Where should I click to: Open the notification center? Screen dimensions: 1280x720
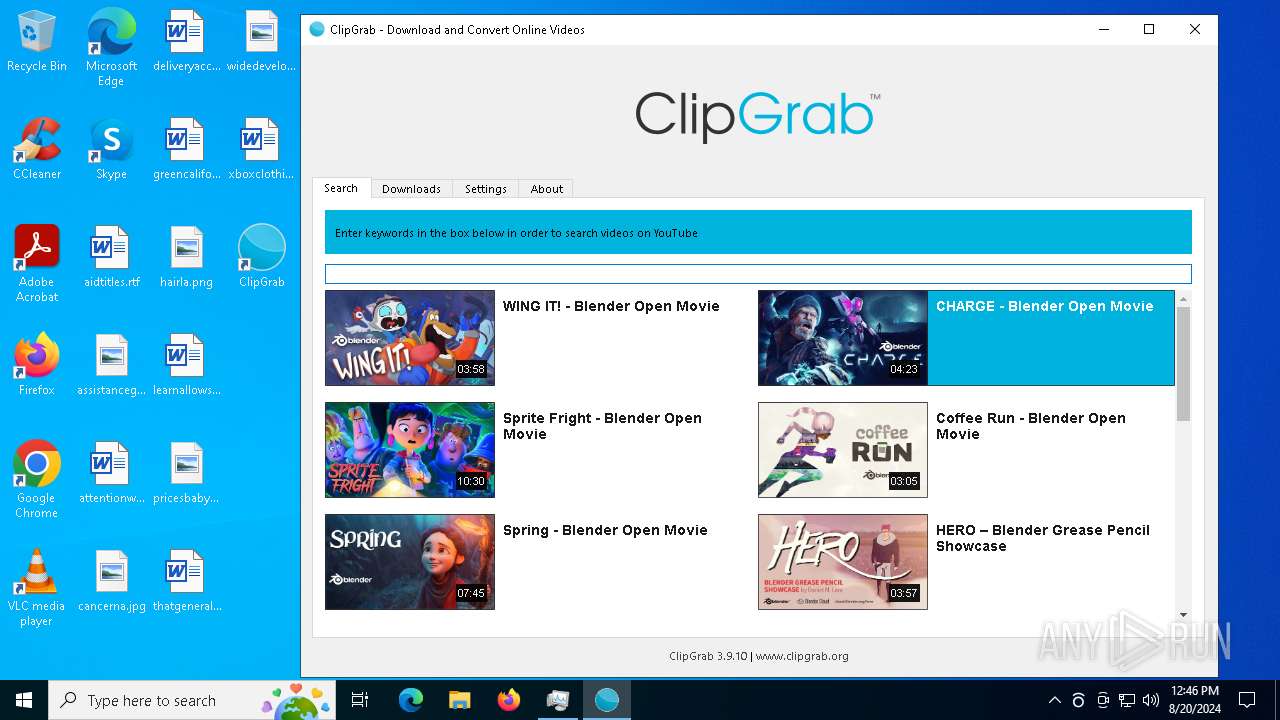pyautogui.click(x=1247, y=700)
